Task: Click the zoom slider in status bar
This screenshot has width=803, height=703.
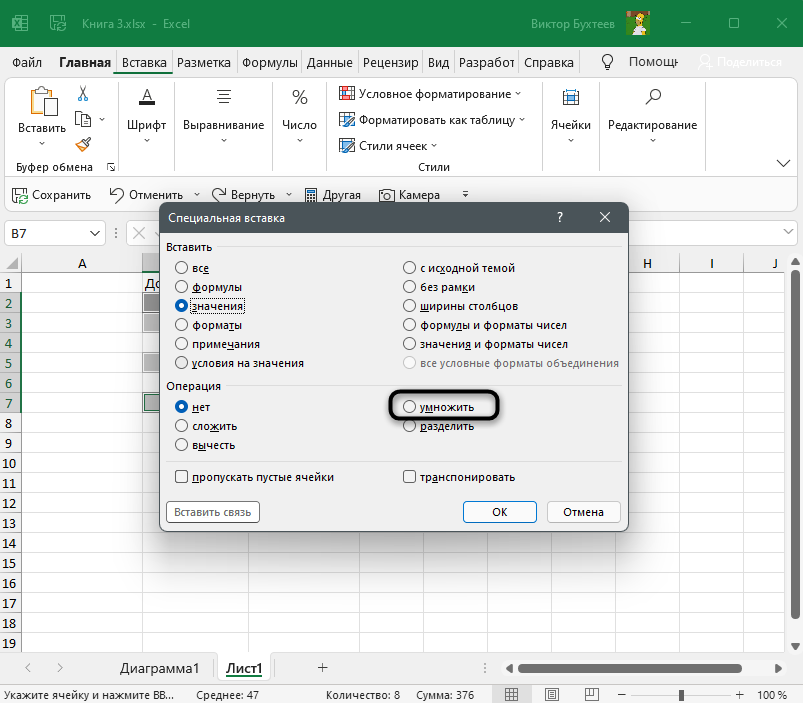Action: [681, 695]
